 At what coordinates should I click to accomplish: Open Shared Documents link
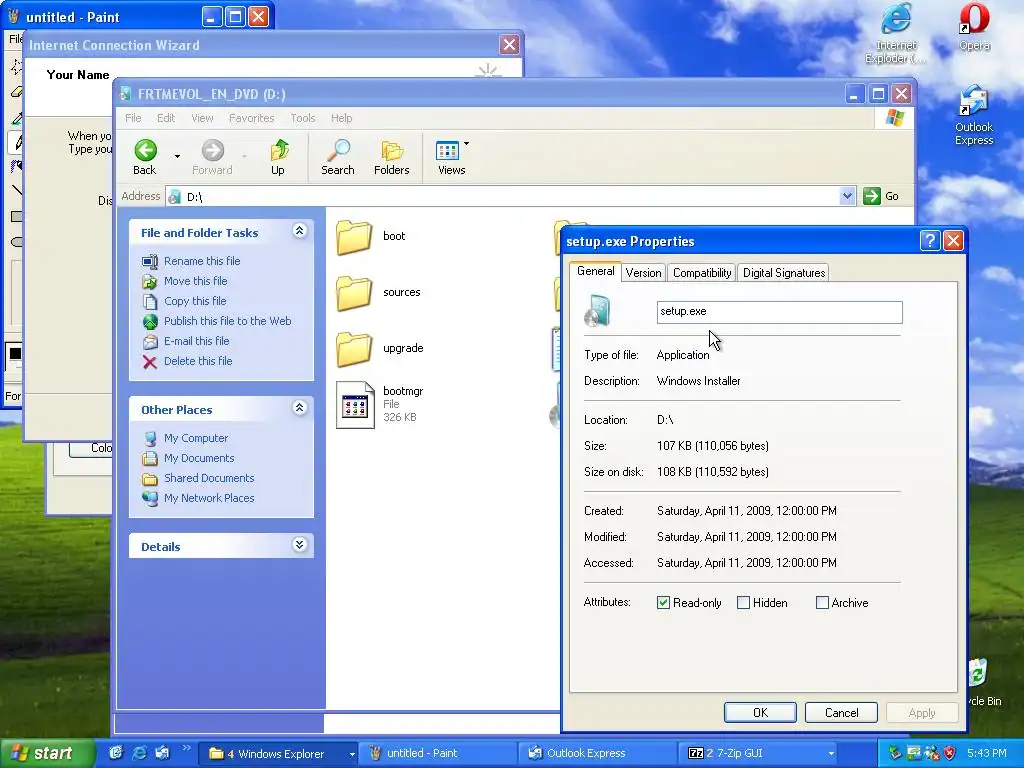click(209, 478)
